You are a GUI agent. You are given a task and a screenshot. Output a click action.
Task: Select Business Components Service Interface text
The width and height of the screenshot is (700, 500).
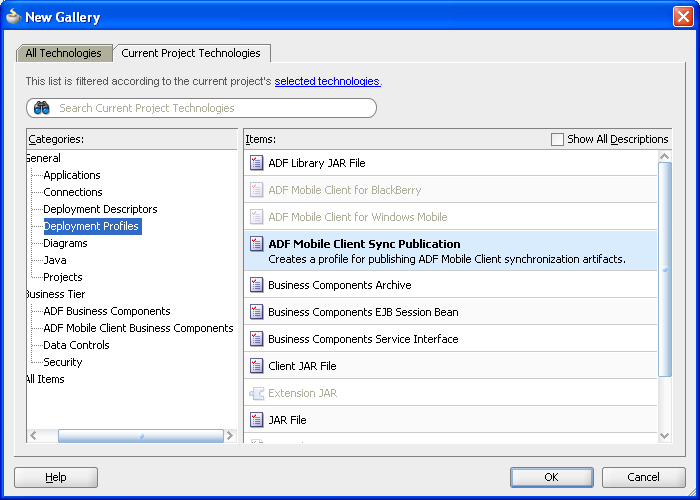coord(363,339)
